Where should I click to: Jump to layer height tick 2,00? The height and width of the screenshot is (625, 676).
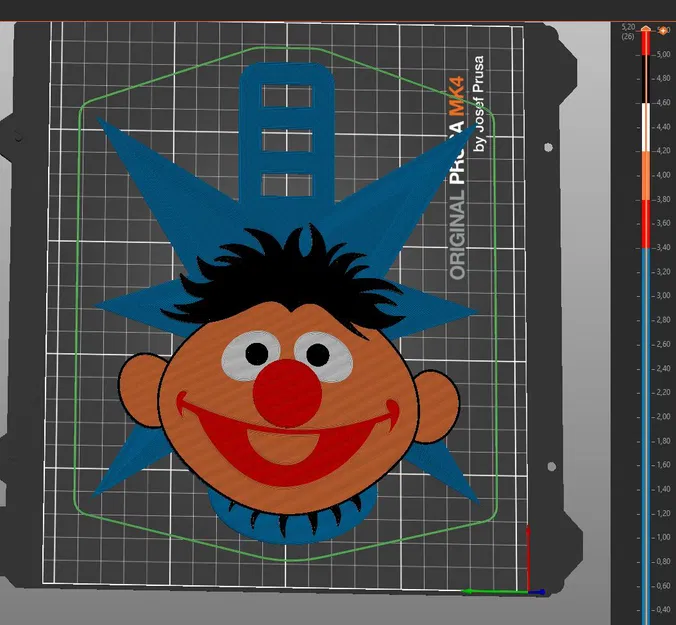(664, 417)
